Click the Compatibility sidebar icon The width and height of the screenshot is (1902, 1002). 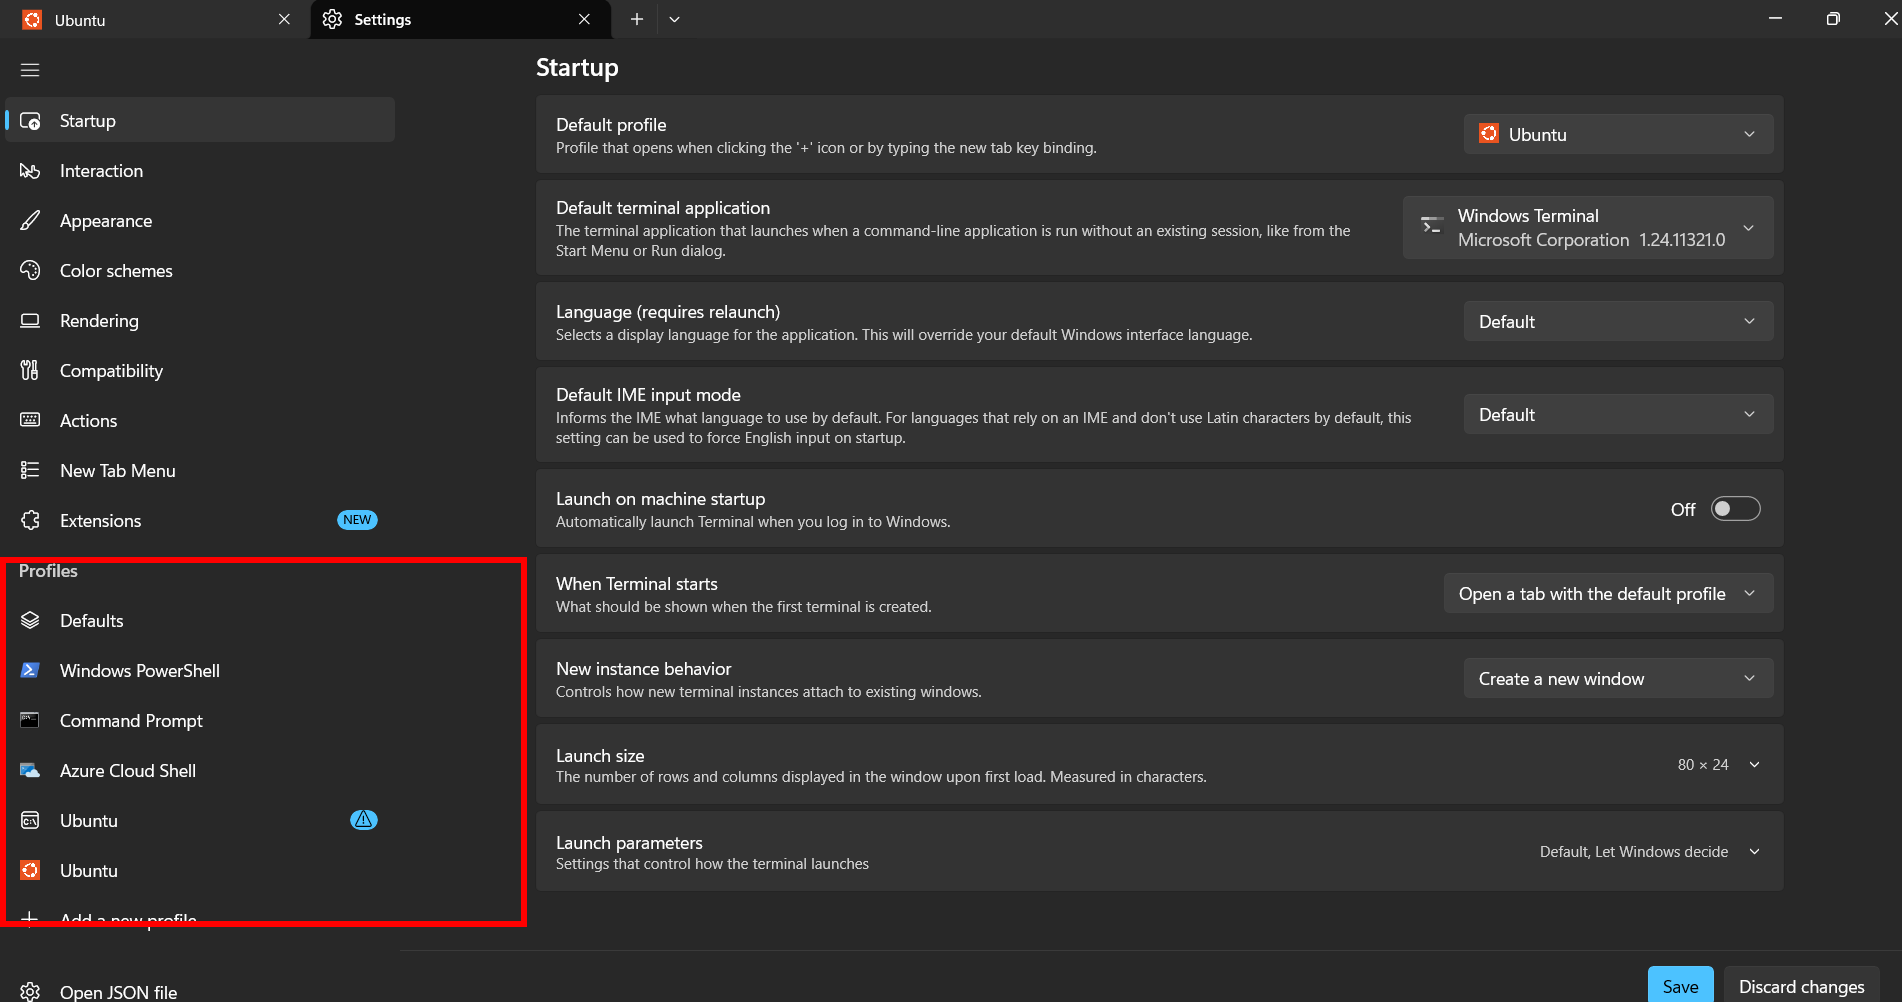[x=30, y=371]
